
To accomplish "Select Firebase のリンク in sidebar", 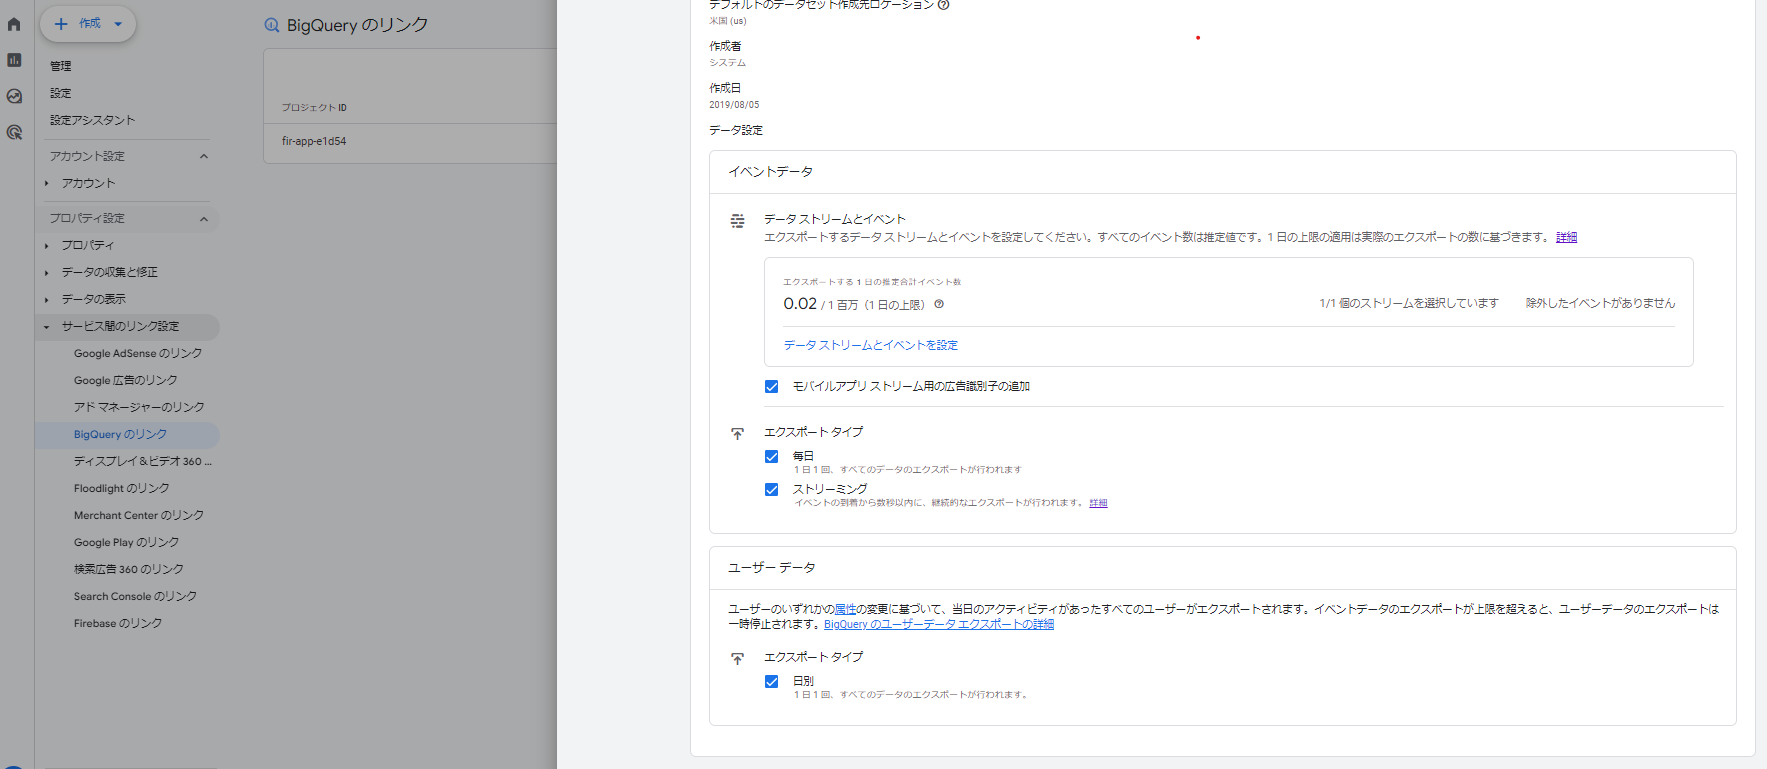I will pos(117,623).
